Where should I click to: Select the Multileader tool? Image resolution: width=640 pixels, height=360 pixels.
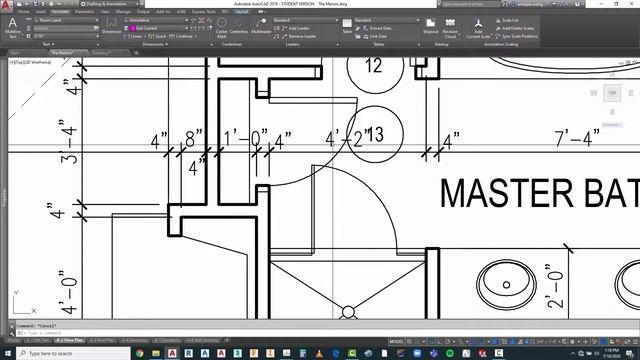click(x=261, y=26)
